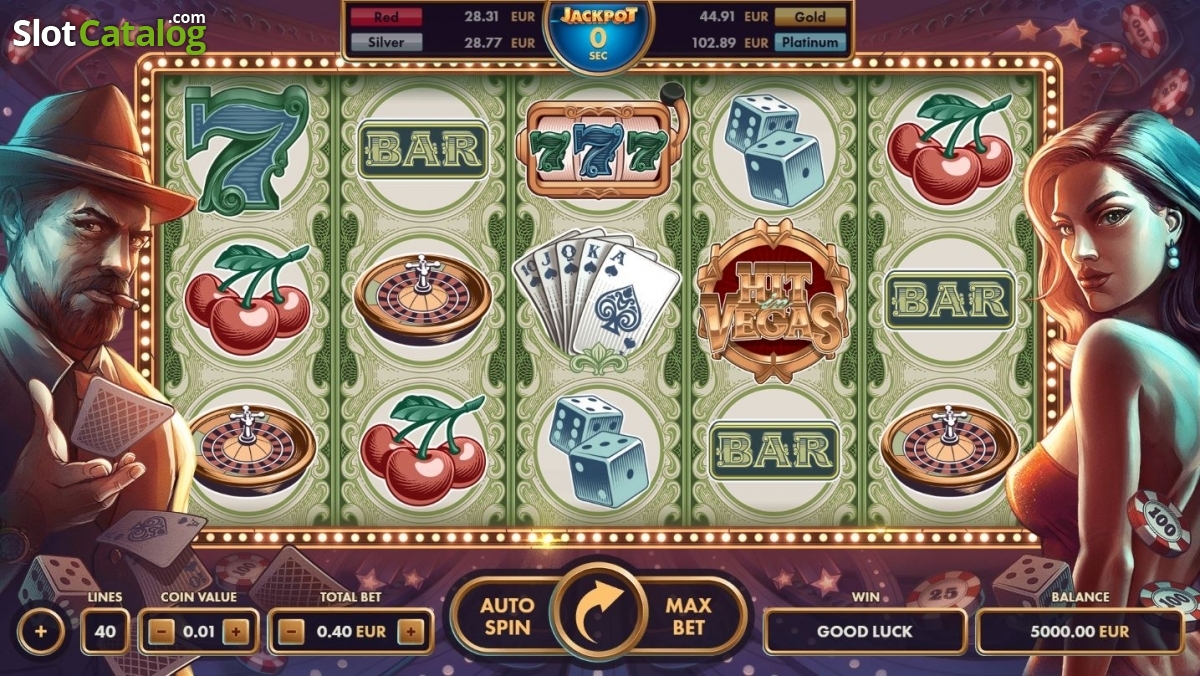Viewport: 1200px width, 676px height.
Task: Lower total bet using minus button
Action: pos(290,632)
